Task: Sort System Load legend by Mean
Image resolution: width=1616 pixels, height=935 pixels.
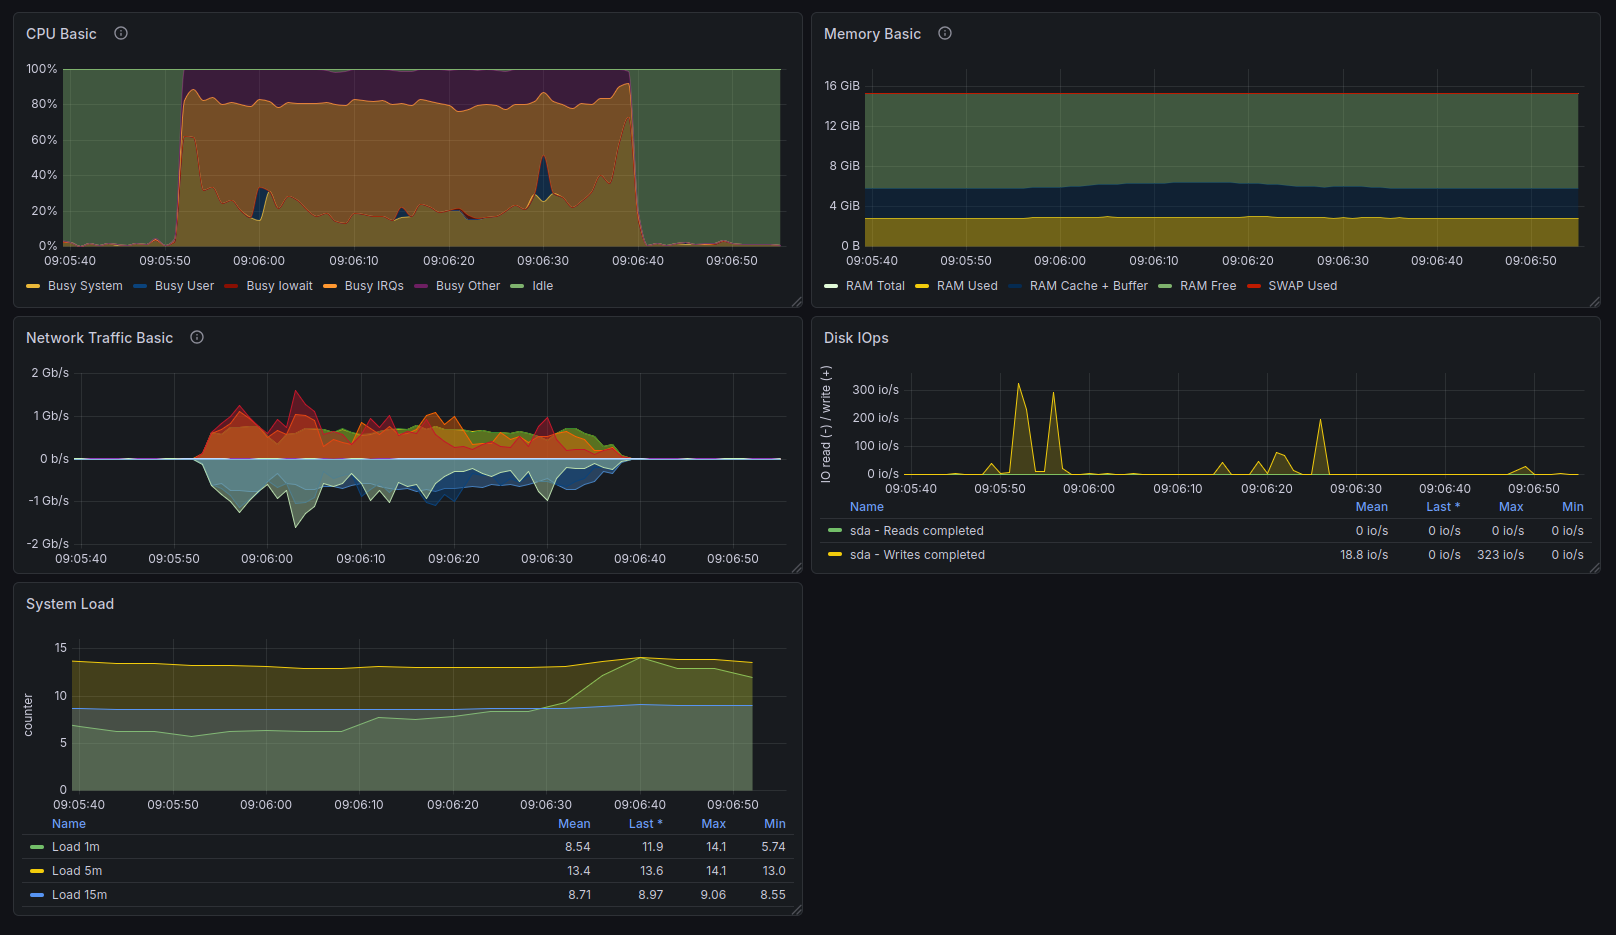Action: pos(574,824)
